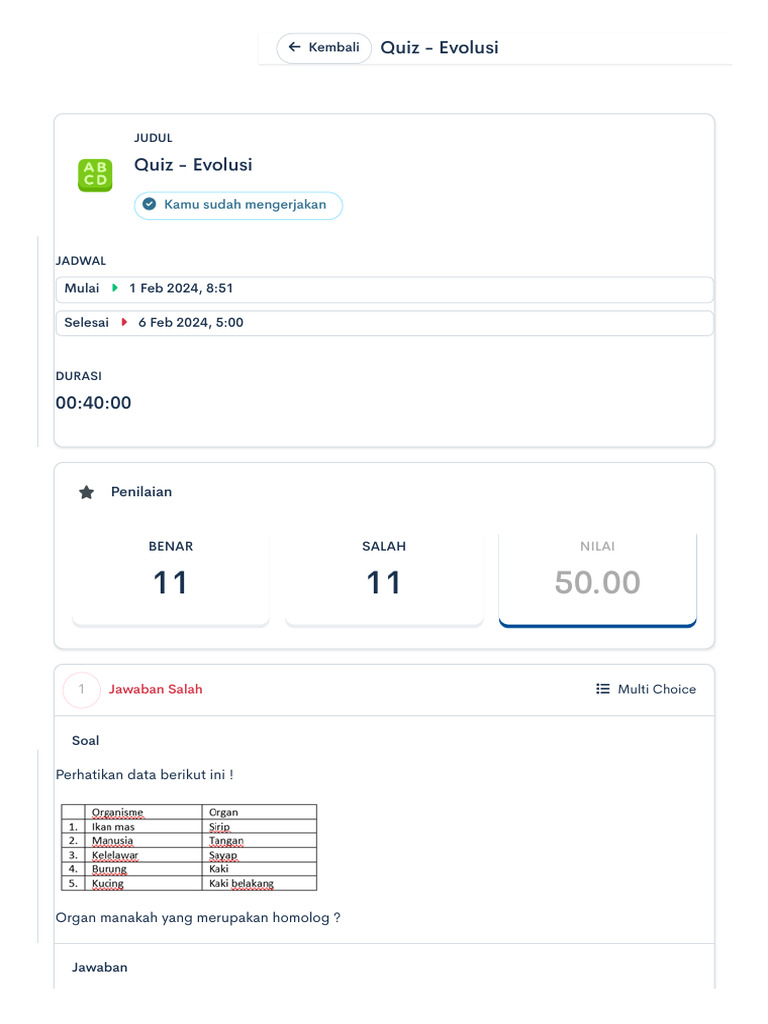Click the 00:40:00 duration value
This screenshot has height=1024, width=768.
[93, 403]
